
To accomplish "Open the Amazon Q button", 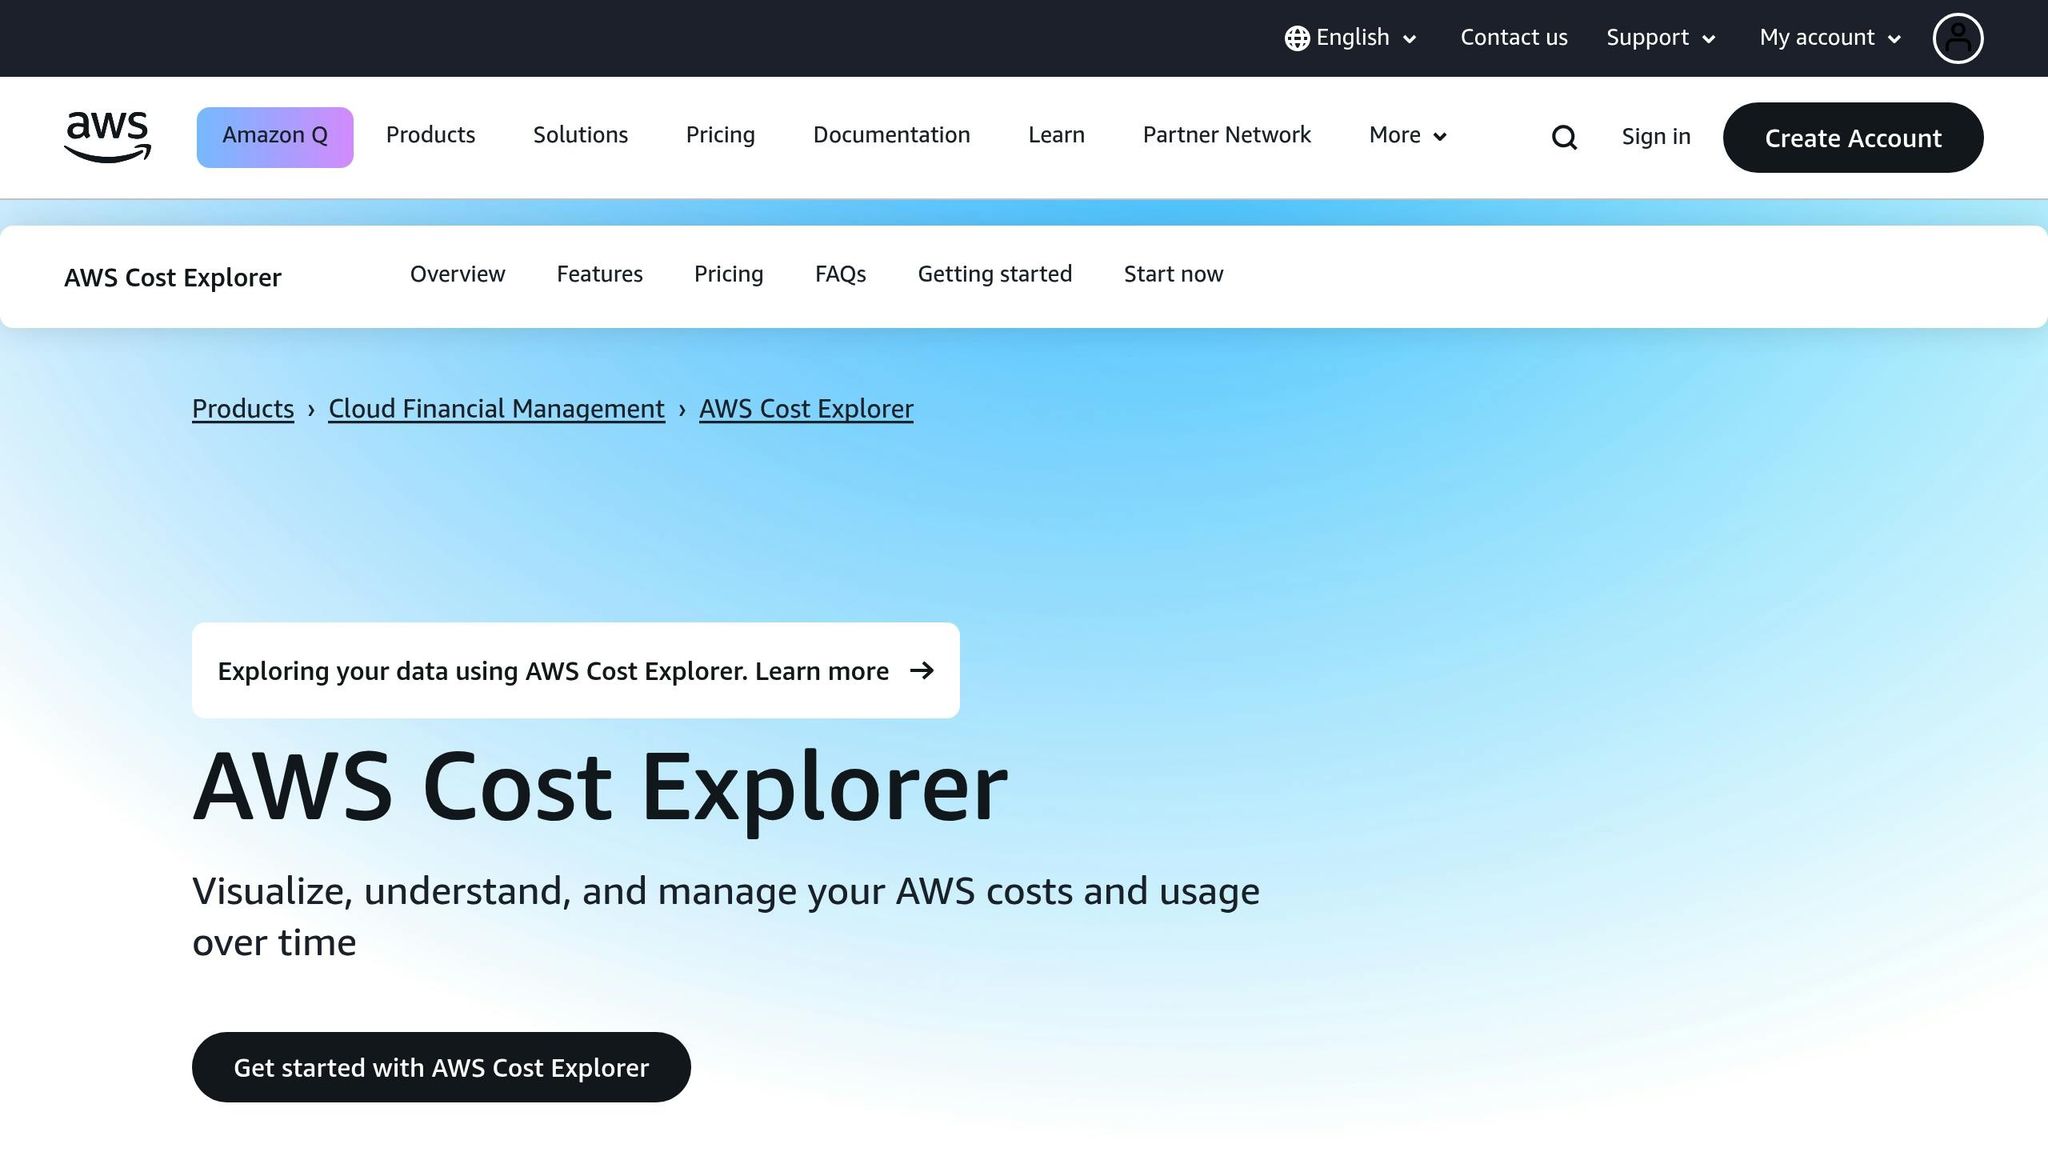I will pos(275,137).
